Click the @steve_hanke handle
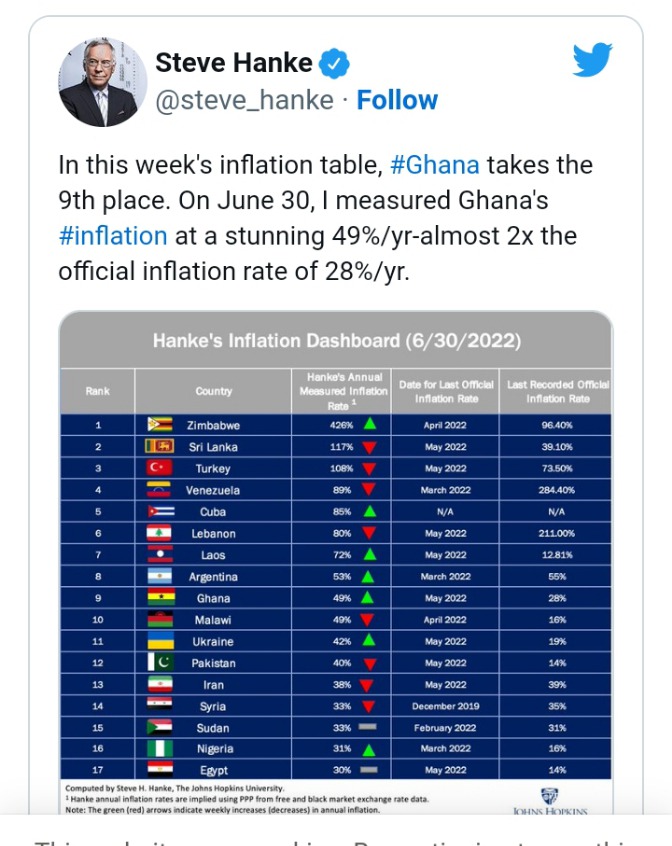The height and width of the screenshot is (846, 672). (x=244, y=100)
